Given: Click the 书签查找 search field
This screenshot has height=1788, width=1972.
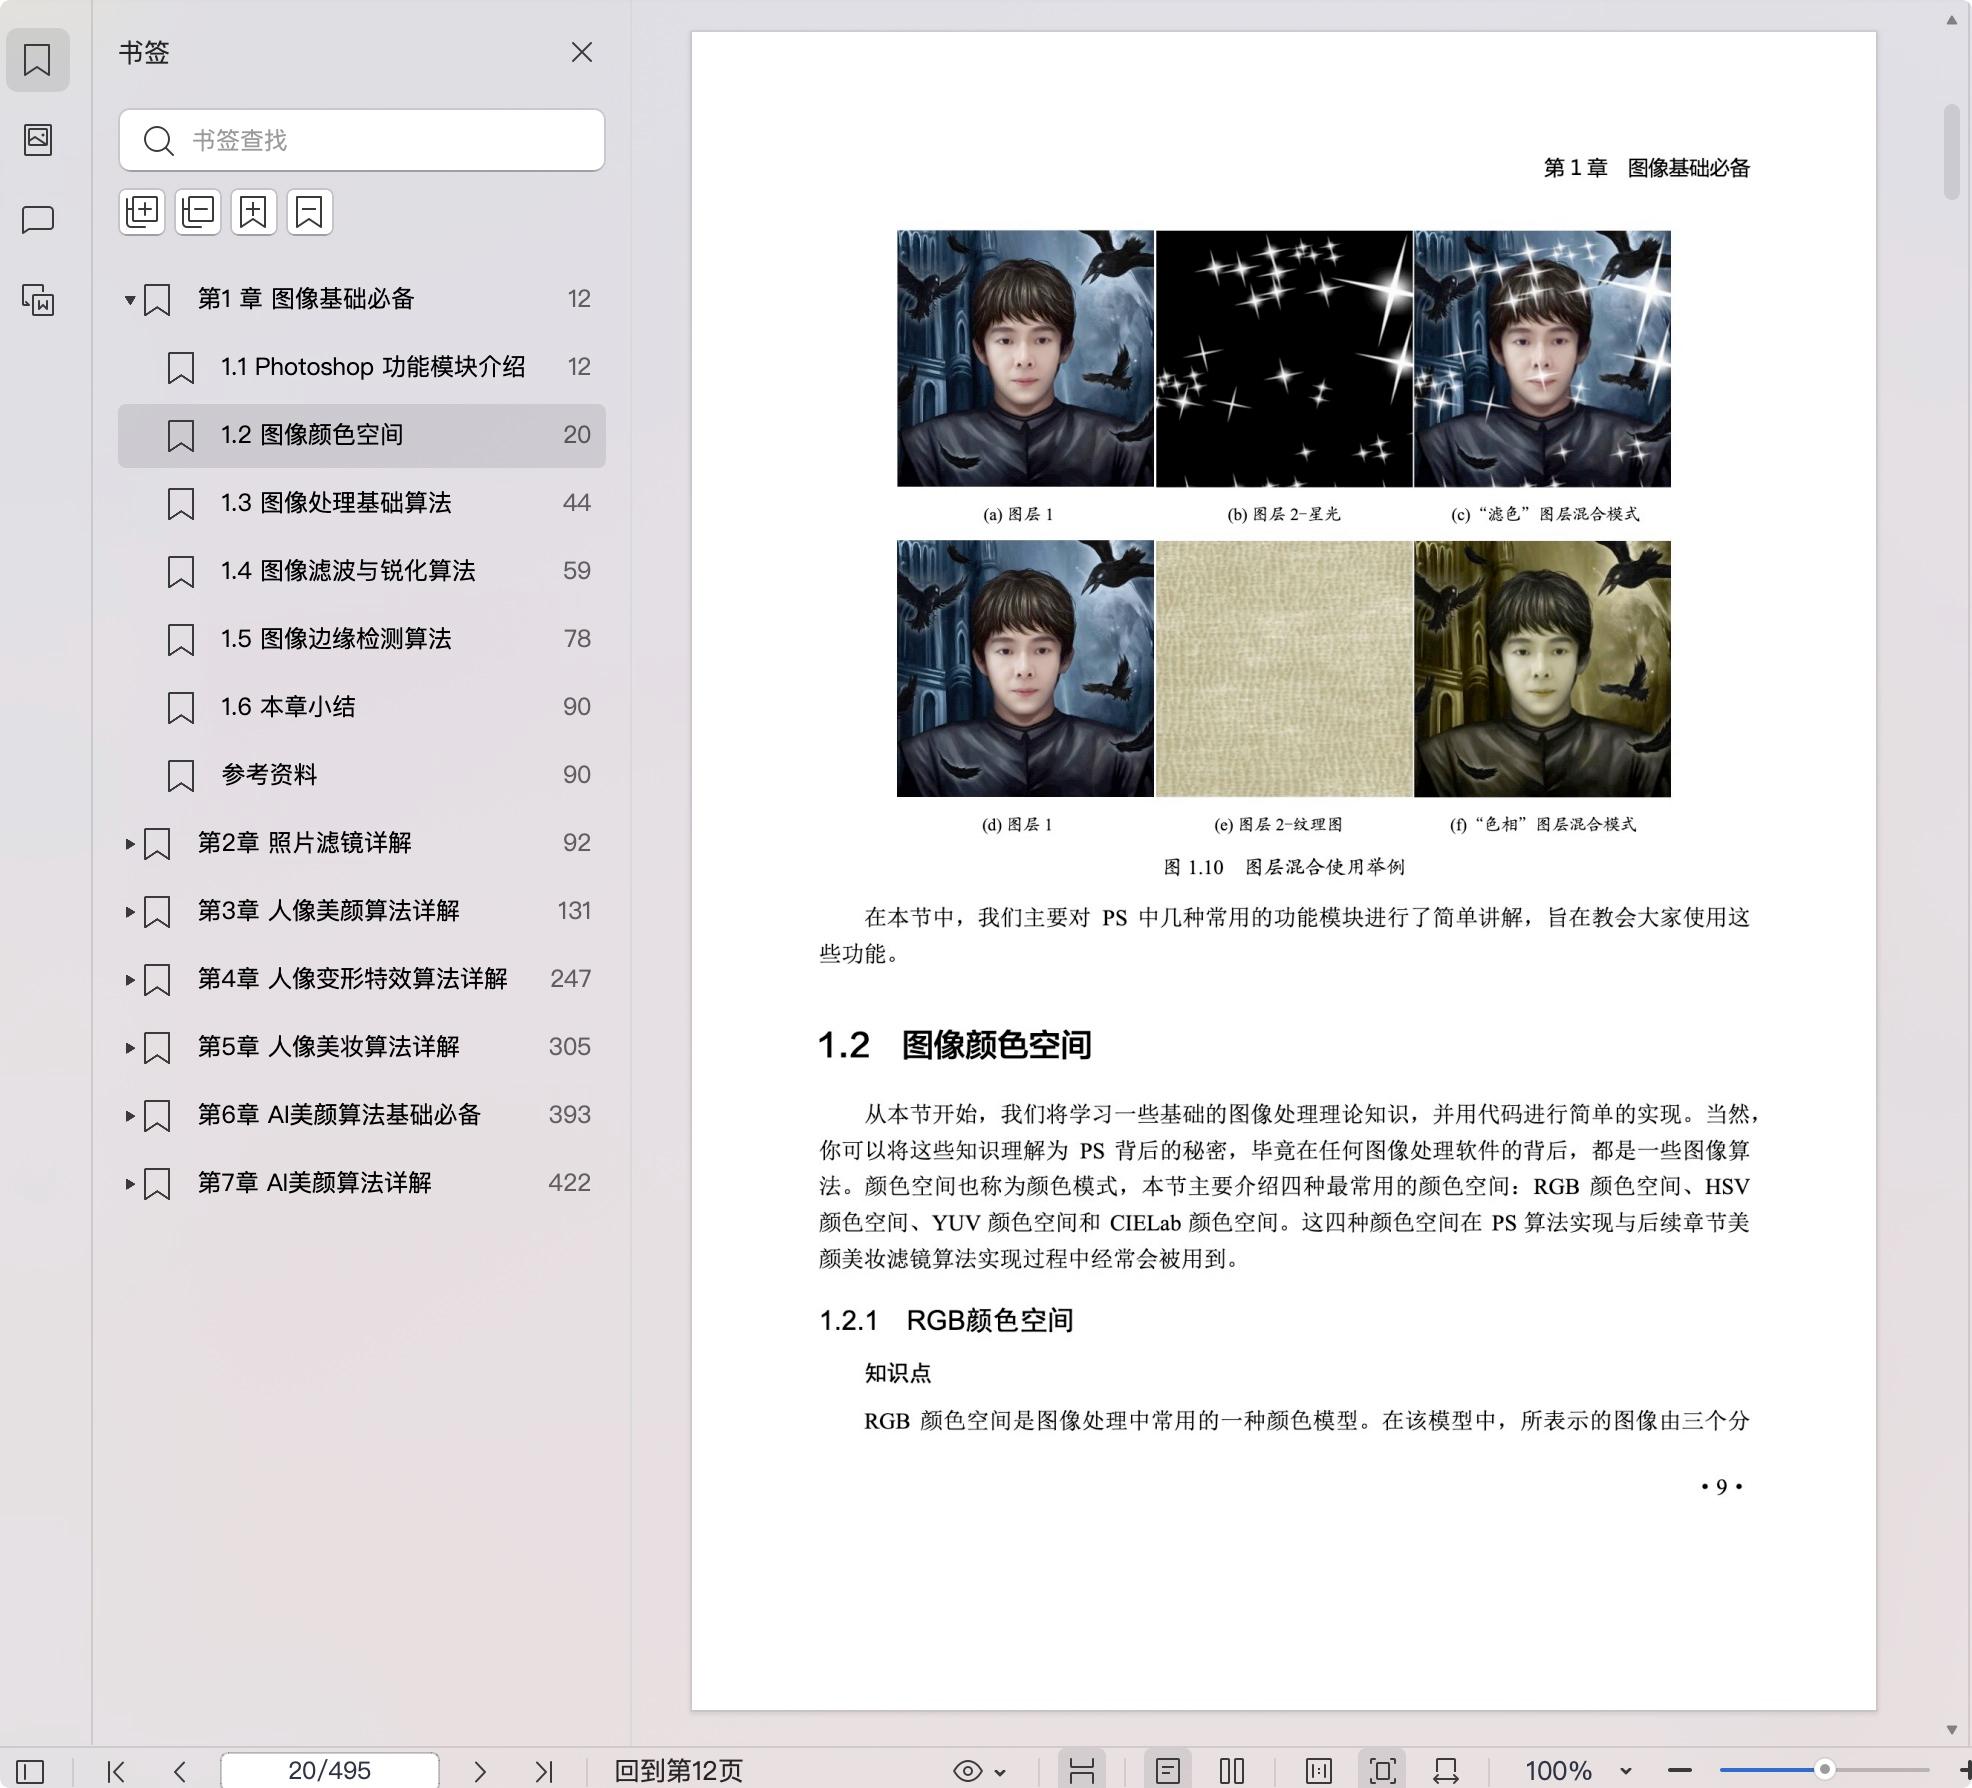Looking at the screenshot, I should coord(362,140).
